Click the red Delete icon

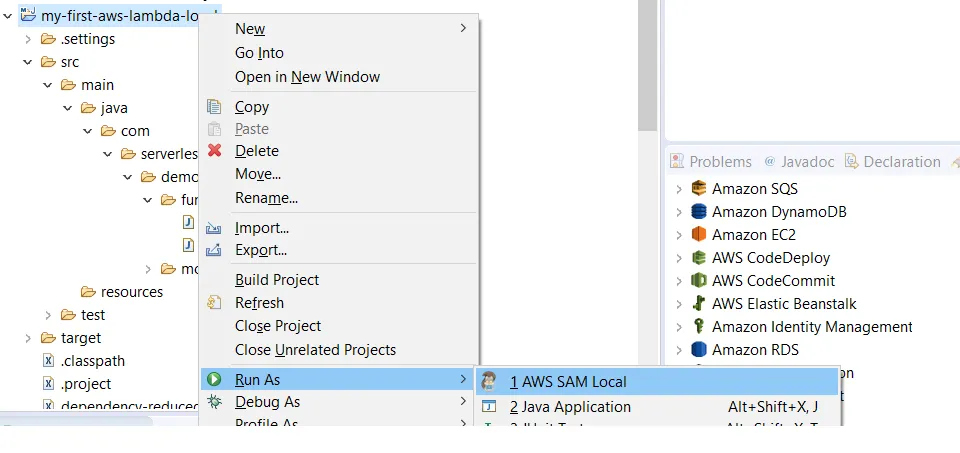click(x=214, y=150)
